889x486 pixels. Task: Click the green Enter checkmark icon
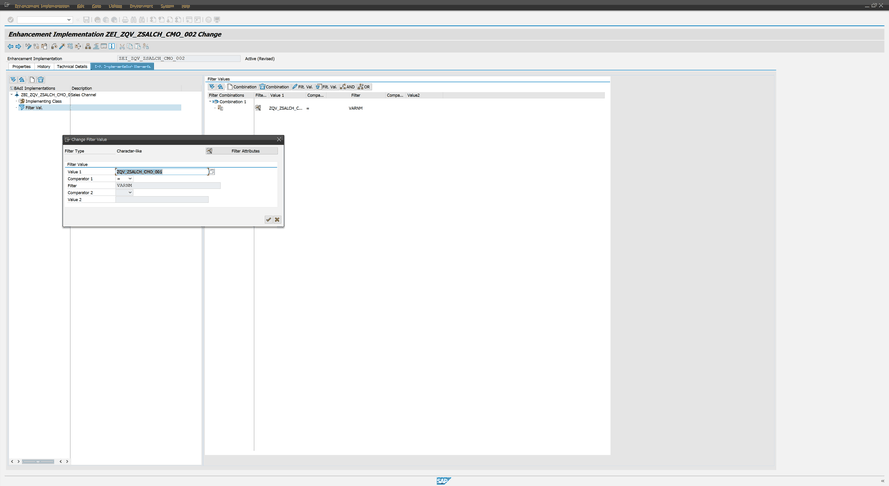(x=10, y=20)
